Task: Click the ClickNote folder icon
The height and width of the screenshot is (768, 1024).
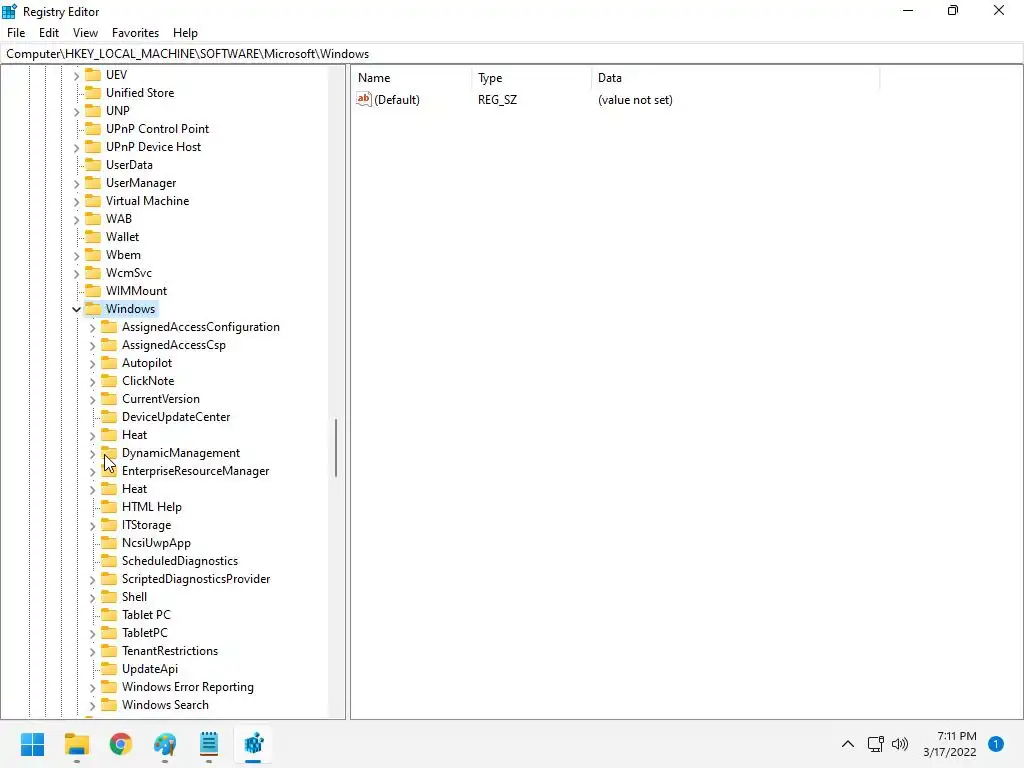Action: click(109, 381)
